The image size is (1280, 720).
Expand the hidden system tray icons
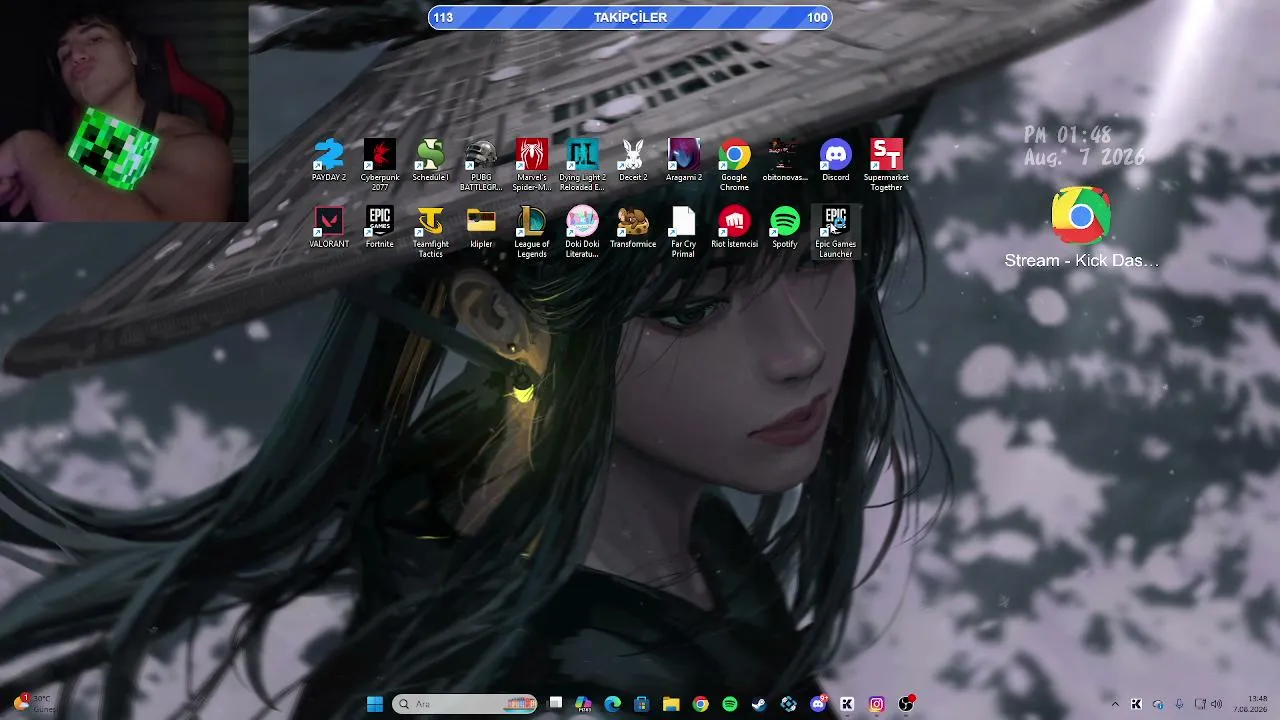coord(1115,704)
